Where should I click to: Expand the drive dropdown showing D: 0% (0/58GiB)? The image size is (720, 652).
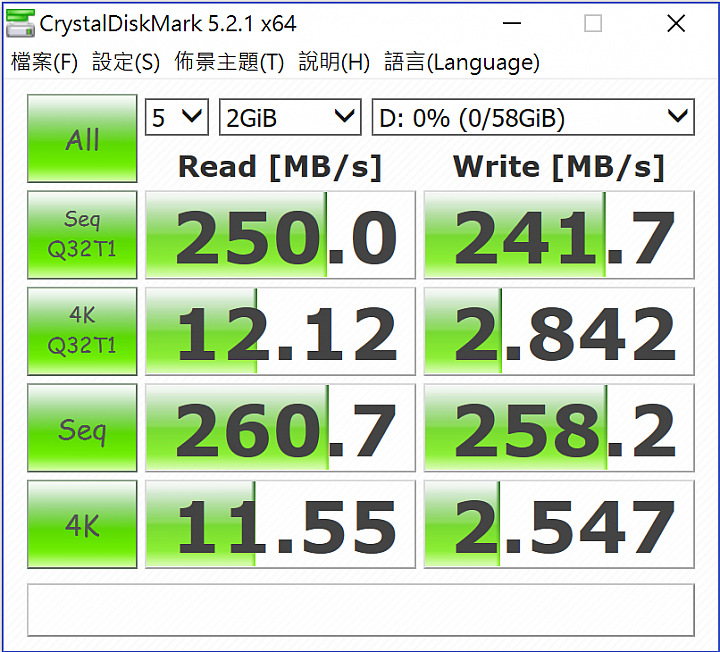[x=533, y=117]
